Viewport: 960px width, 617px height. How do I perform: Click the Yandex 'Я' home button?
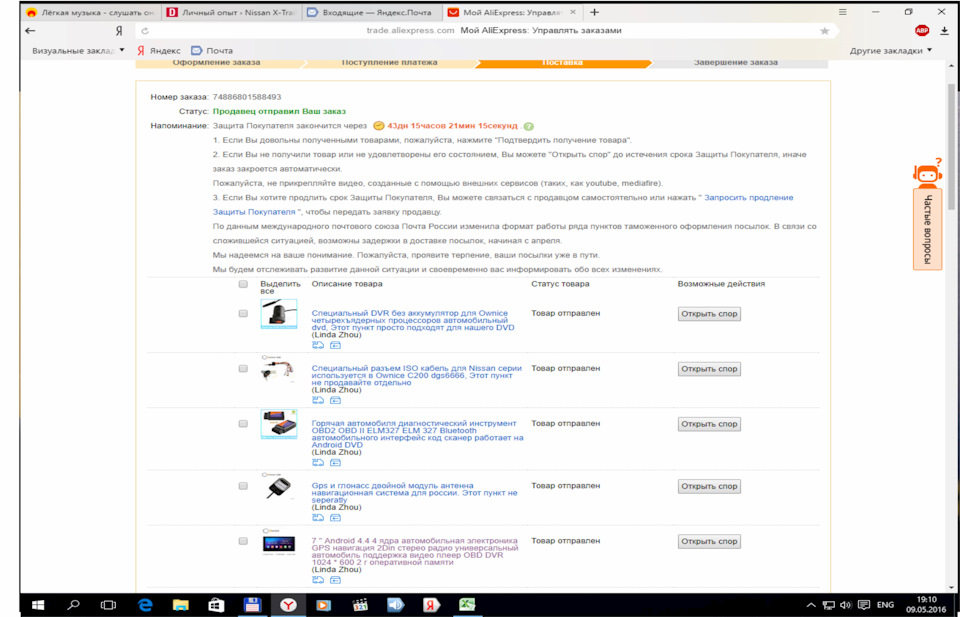pos(119,31)
